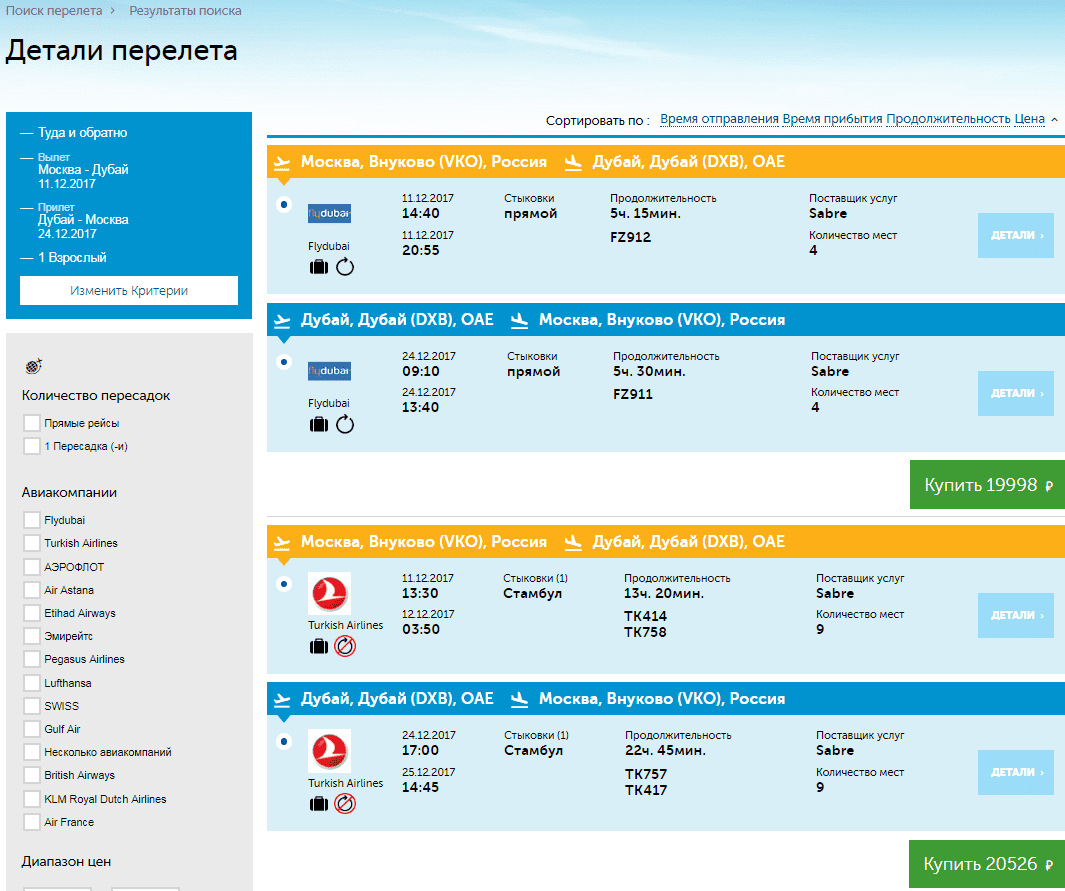1065x891 pixels.
Task: Click refundable arrow icon for flight FZ911
Action: (x=345, y=424)
